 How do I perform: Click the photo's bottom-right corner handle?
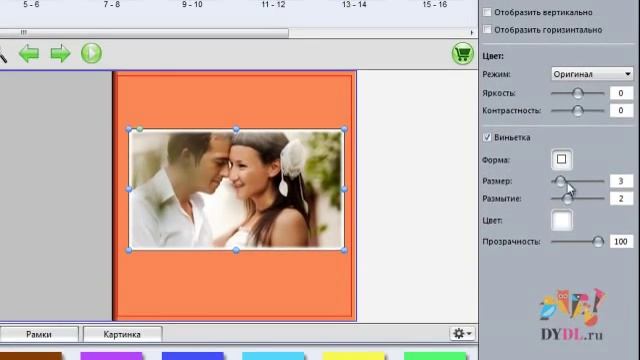coord(344,250)
